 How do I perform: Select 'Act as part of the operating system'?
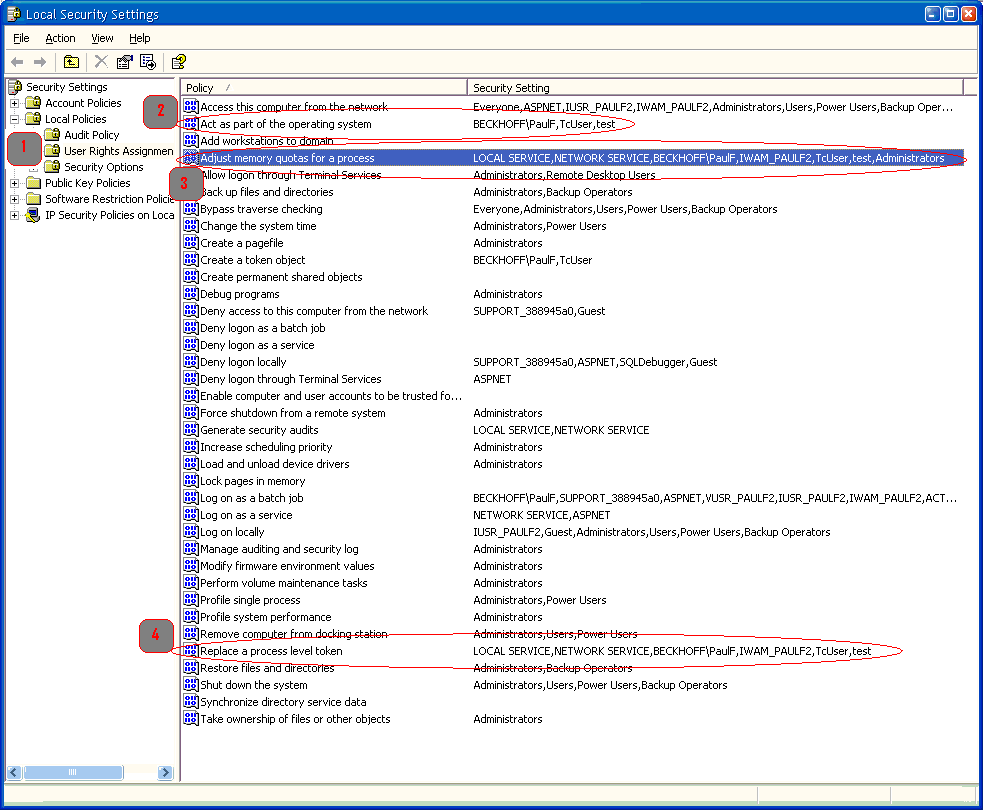pyautogui.click(x=285, y=124)
